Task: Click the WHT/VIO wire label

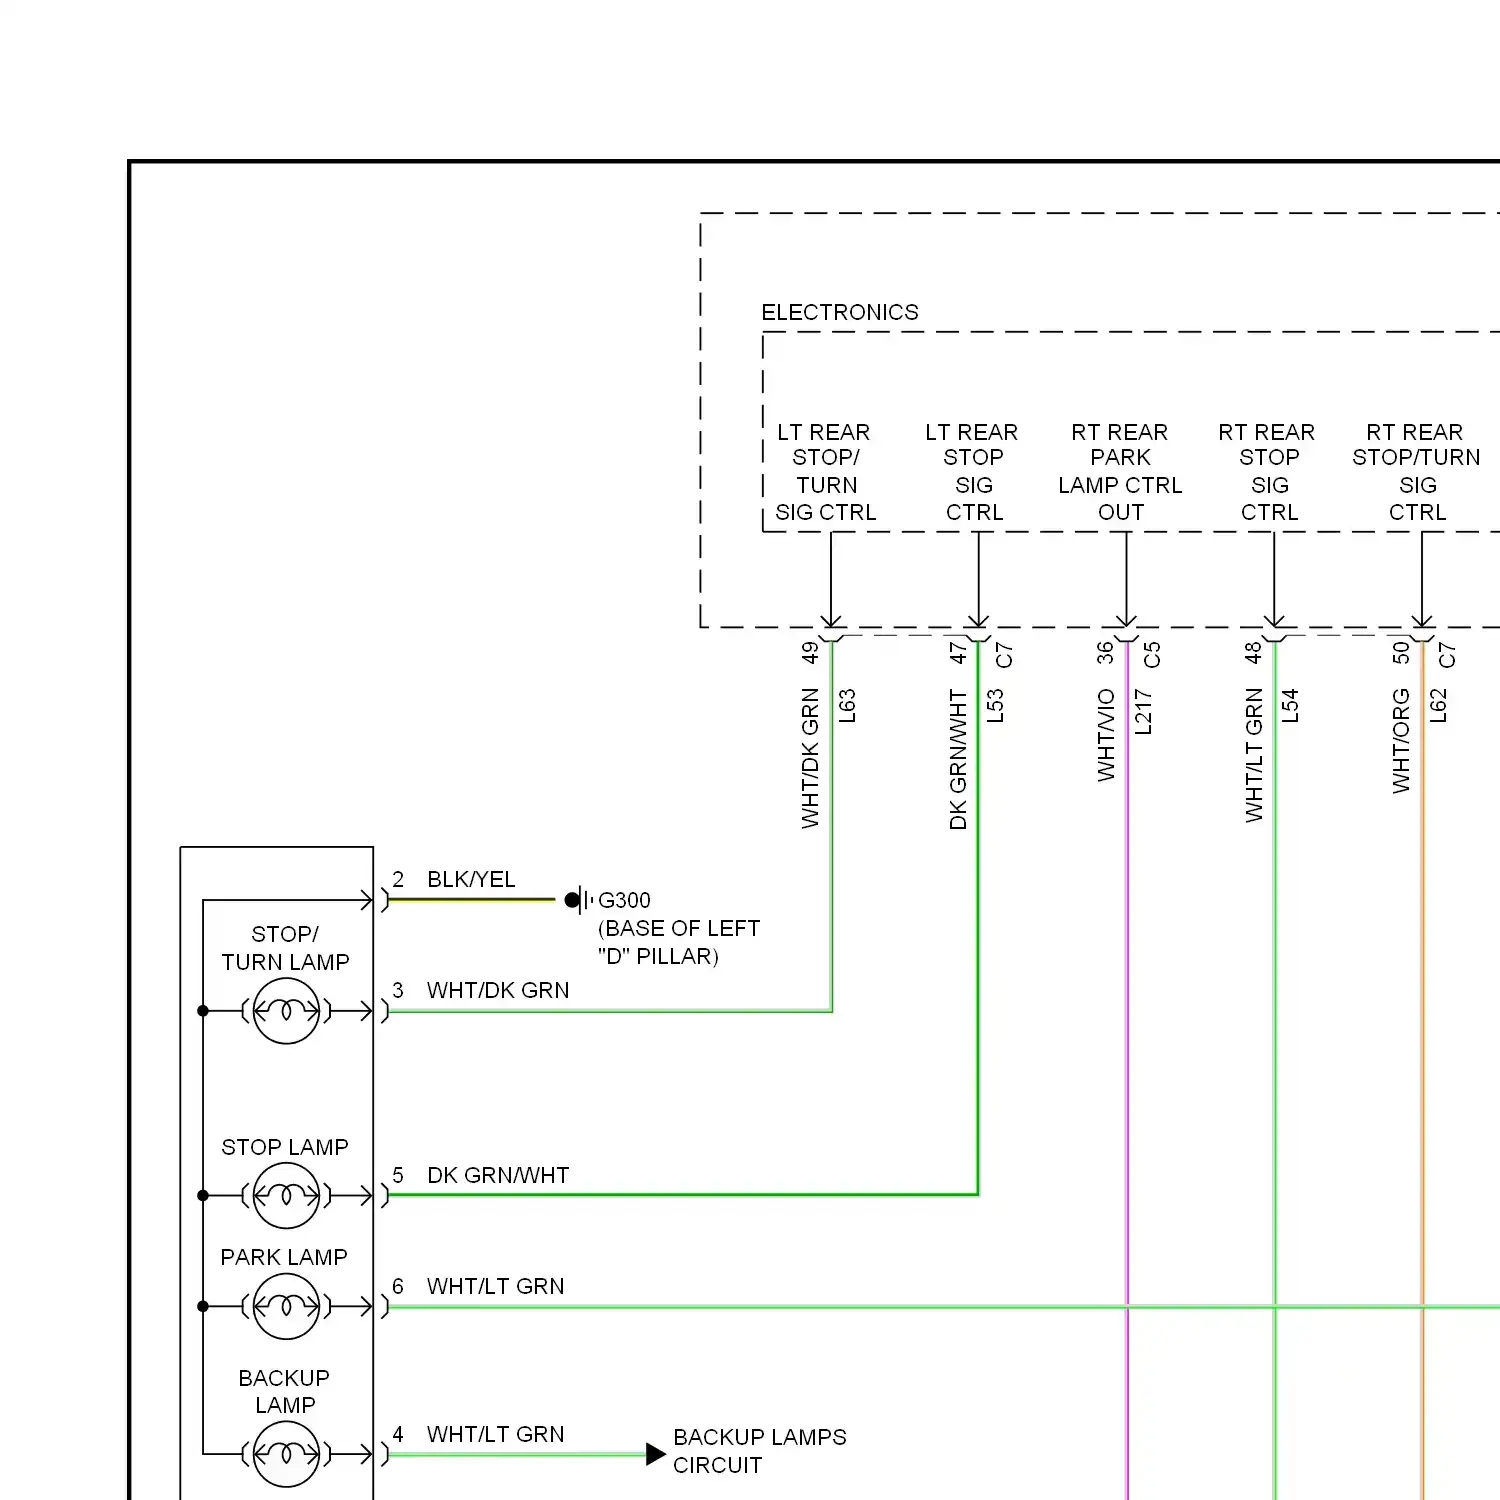Action: [1106, 735]
